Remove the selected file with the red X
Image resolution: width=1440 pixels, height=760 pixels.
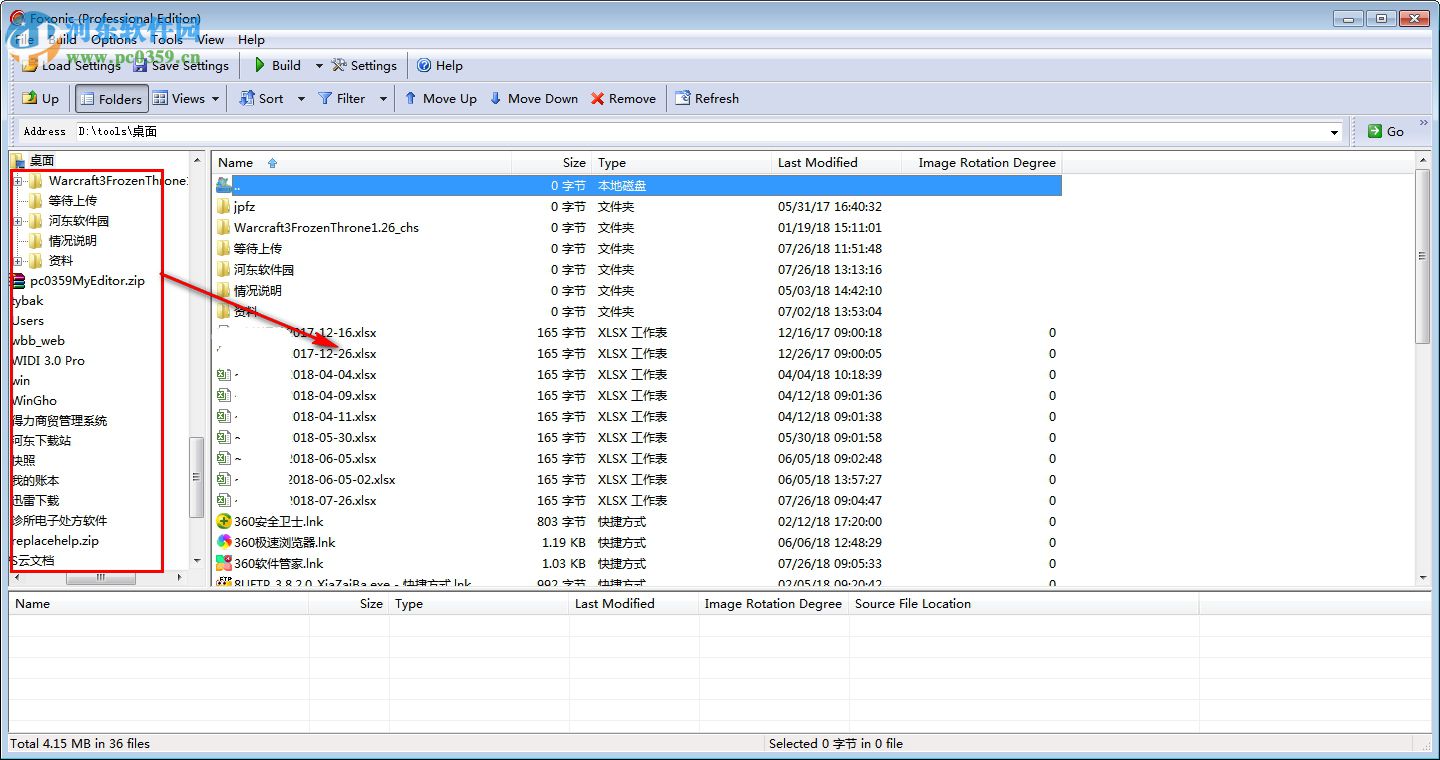[623, 99]
